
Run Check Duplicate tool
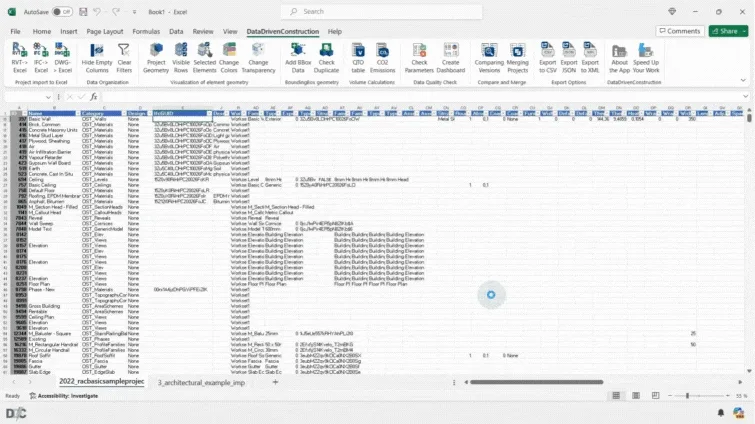pyautogui.click(x=326, y=58)
